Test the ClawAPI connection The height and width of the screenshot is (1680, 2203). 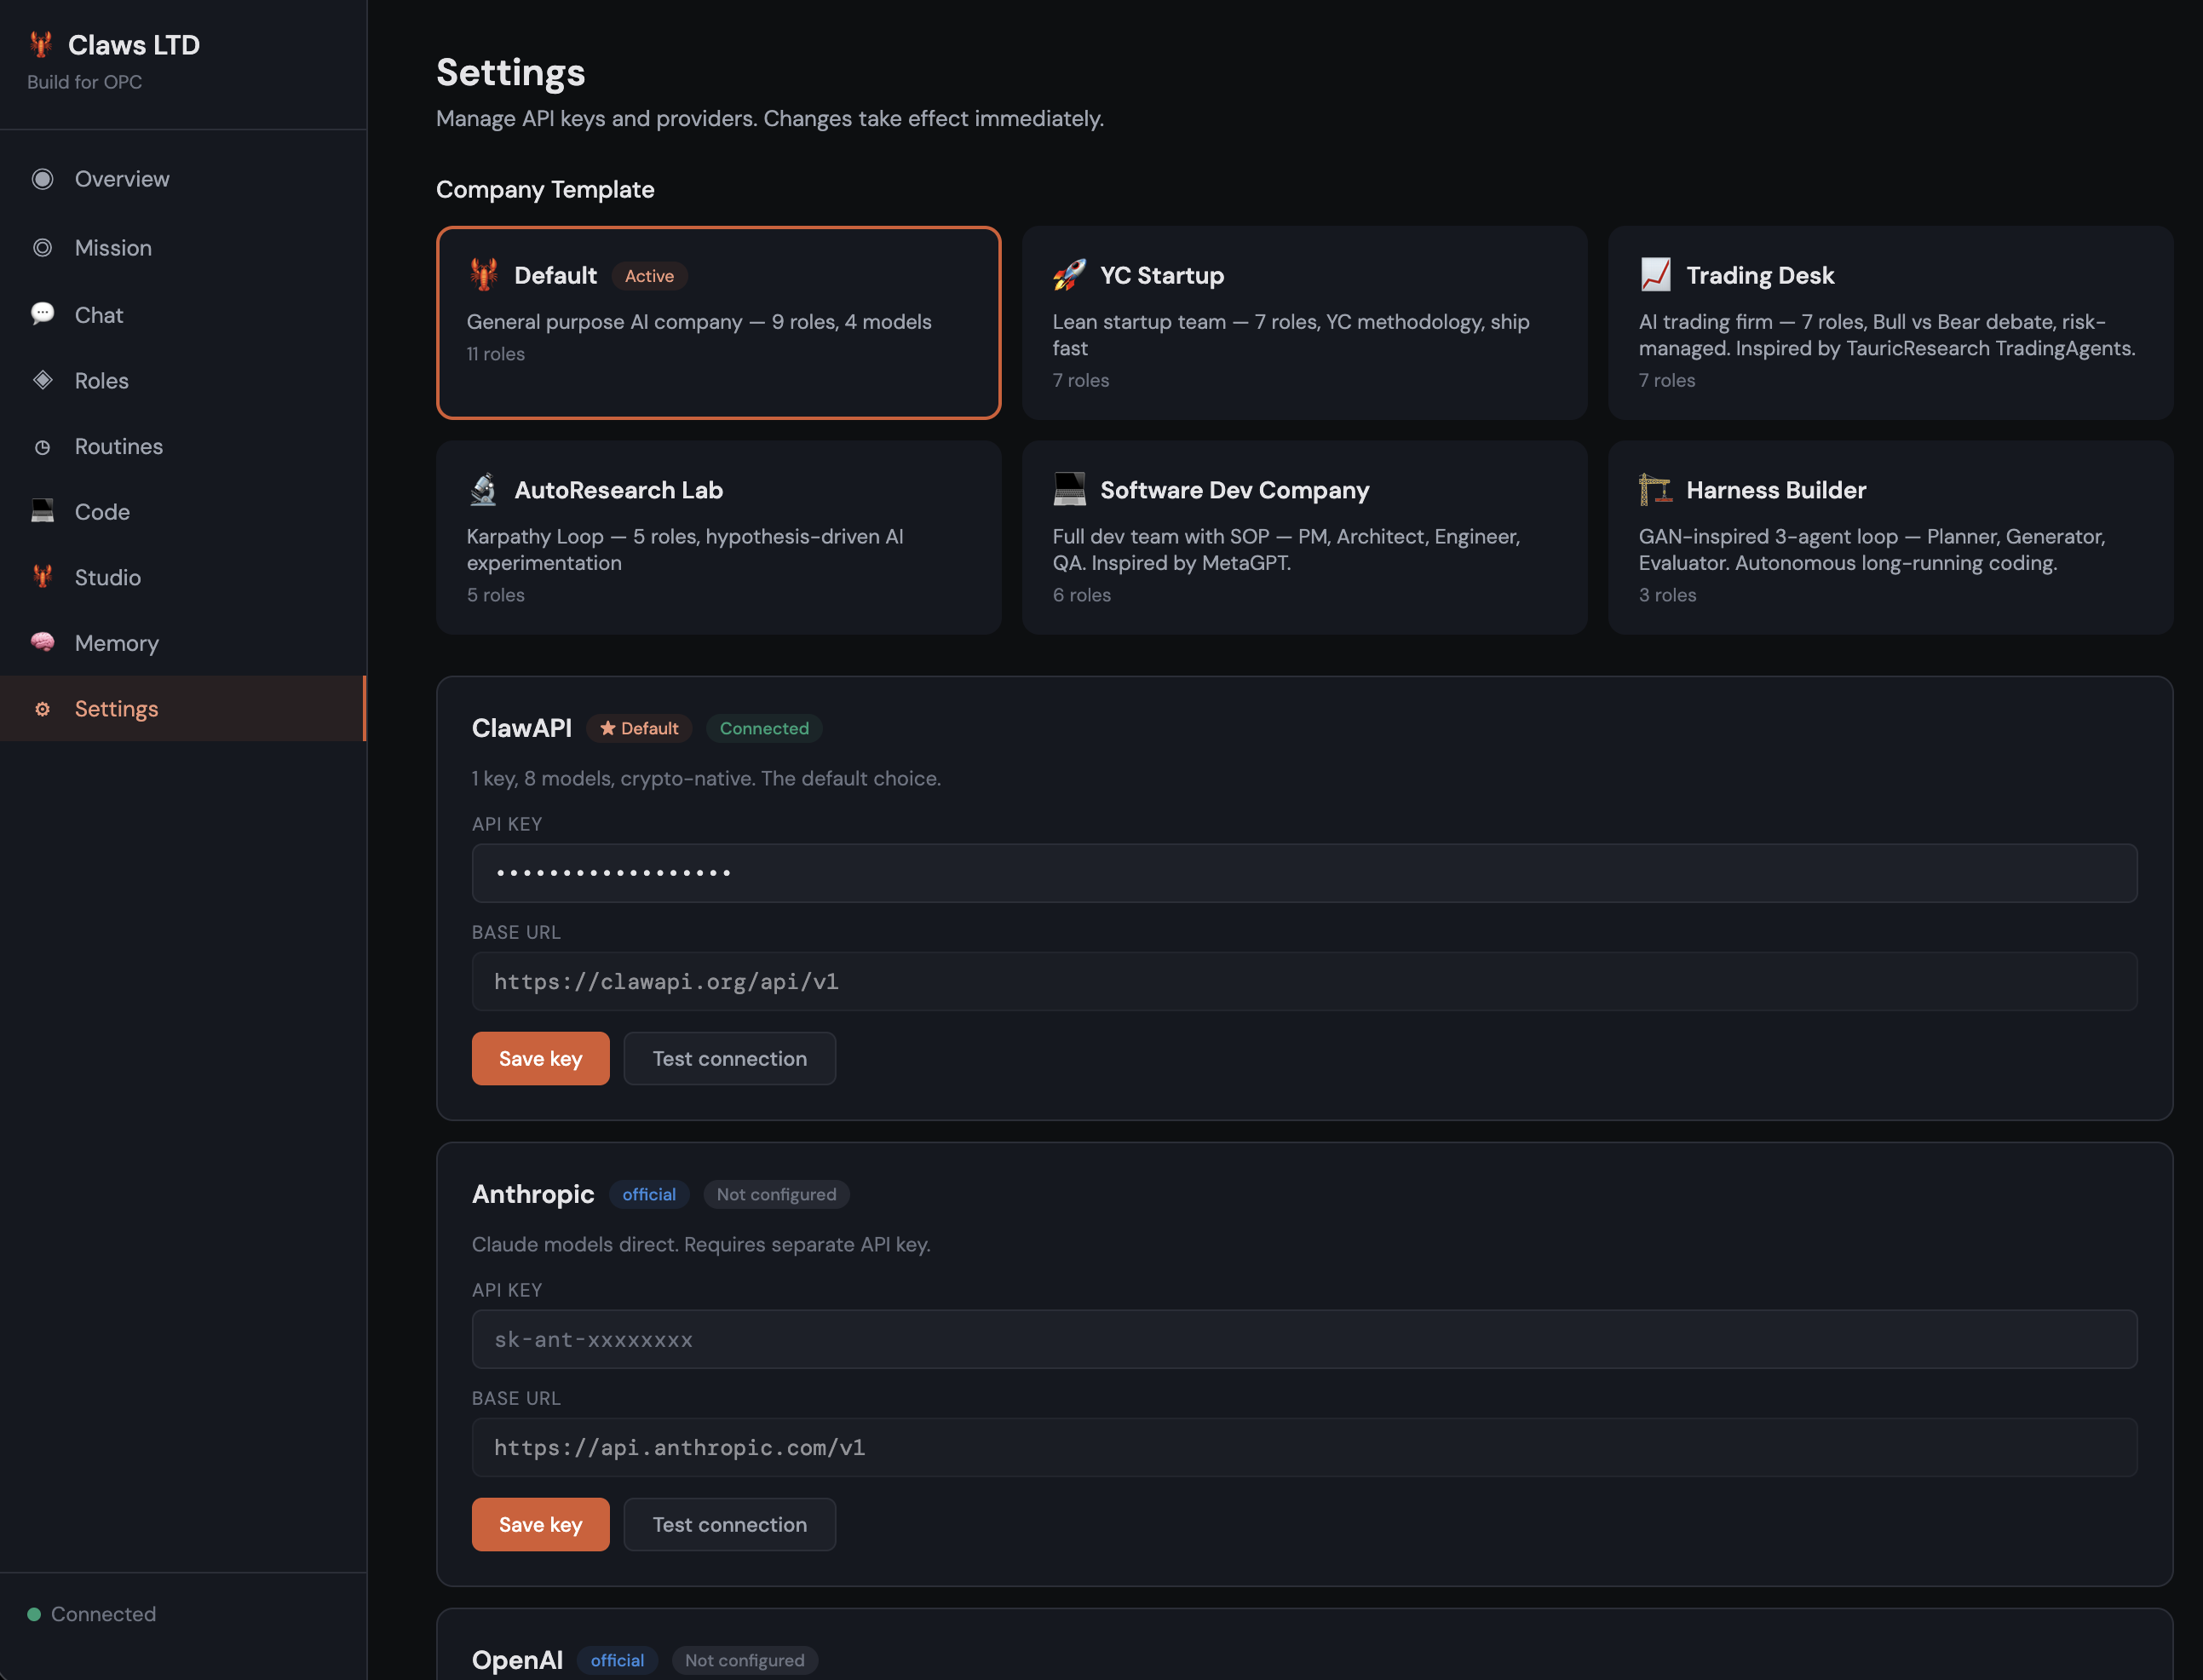tap(729, 1059)
